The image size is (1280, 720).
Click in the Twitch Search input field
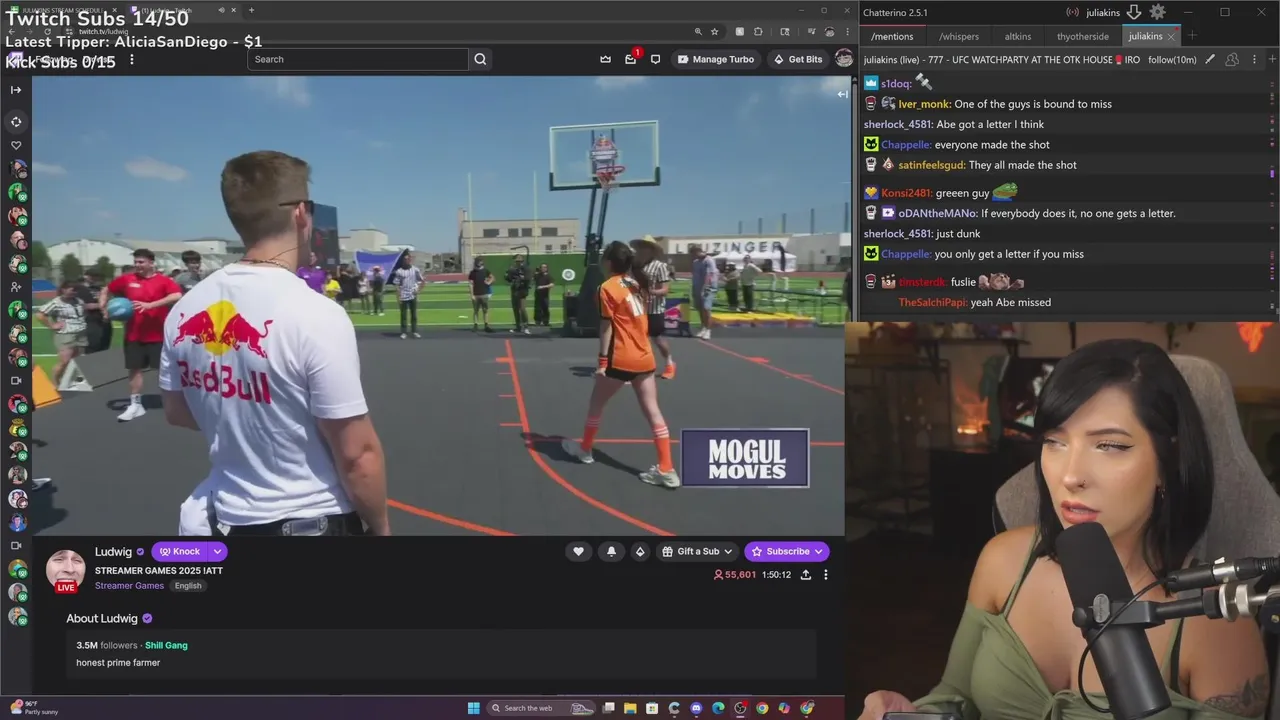click(x=358, y=59)
